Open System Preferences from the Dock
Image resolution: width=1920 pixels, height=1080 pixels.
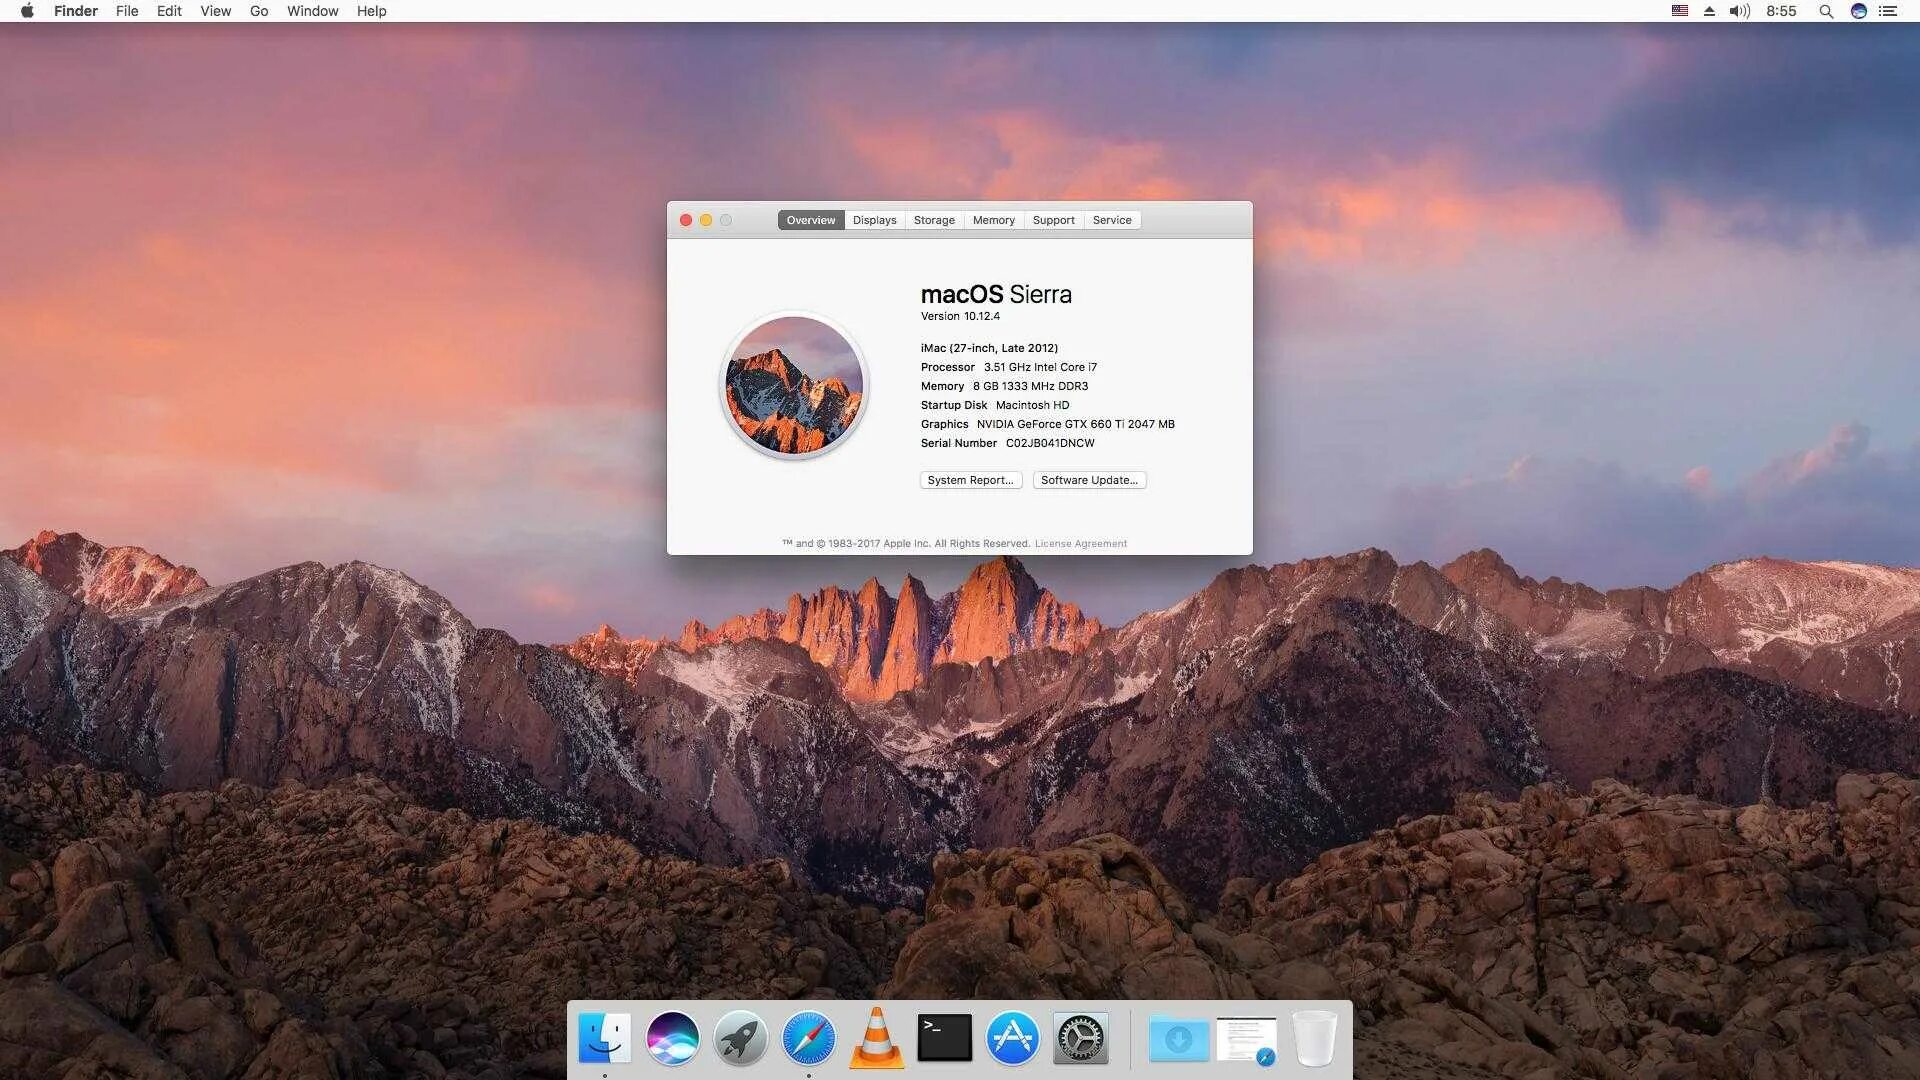(1080, 1038)
